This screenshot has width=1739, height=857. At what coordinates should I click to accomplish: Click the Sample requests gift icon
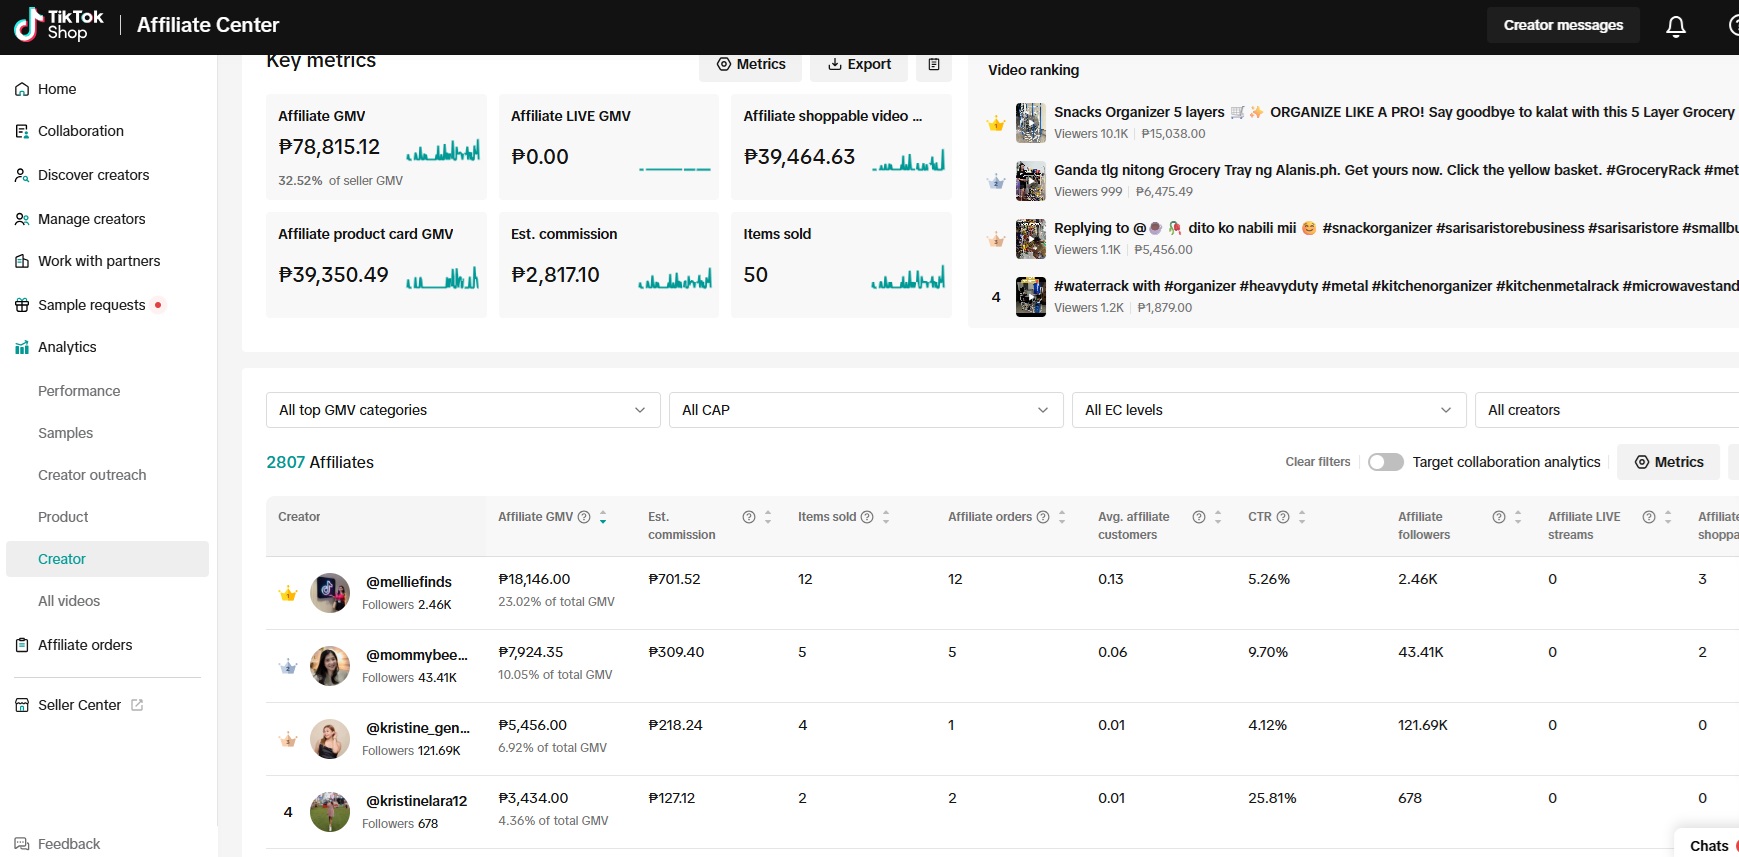pyautogui.click(x=22, y=305)
